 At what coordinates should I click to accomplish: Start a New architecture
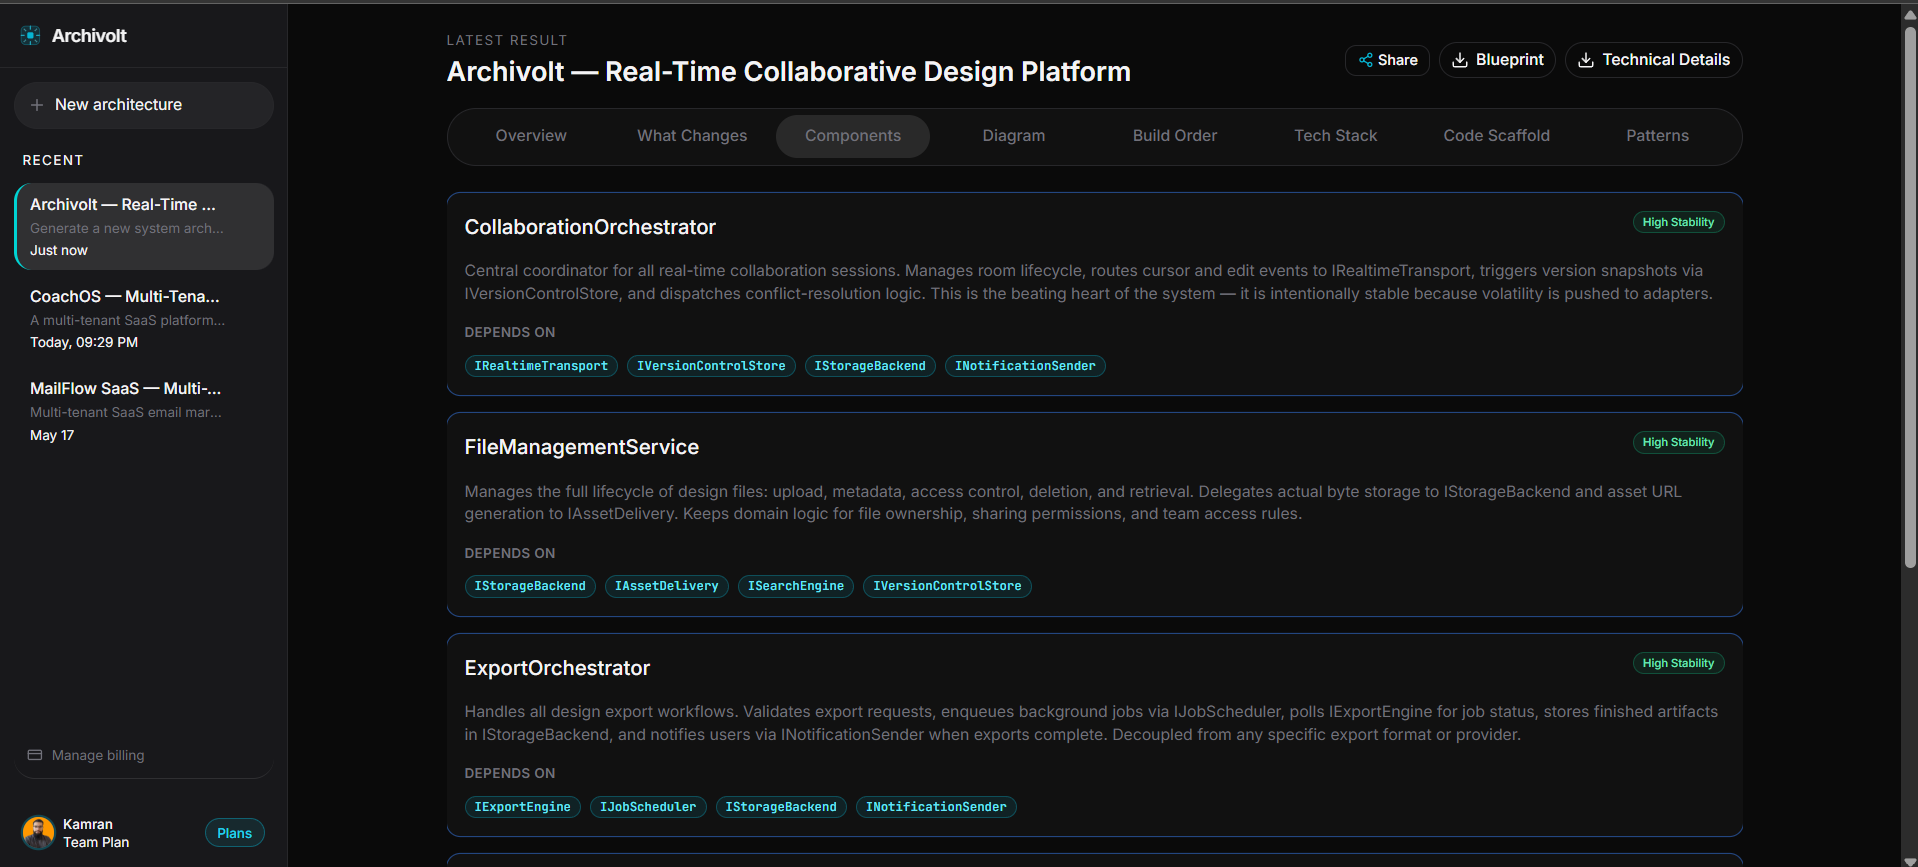click(x=144, y=105)
